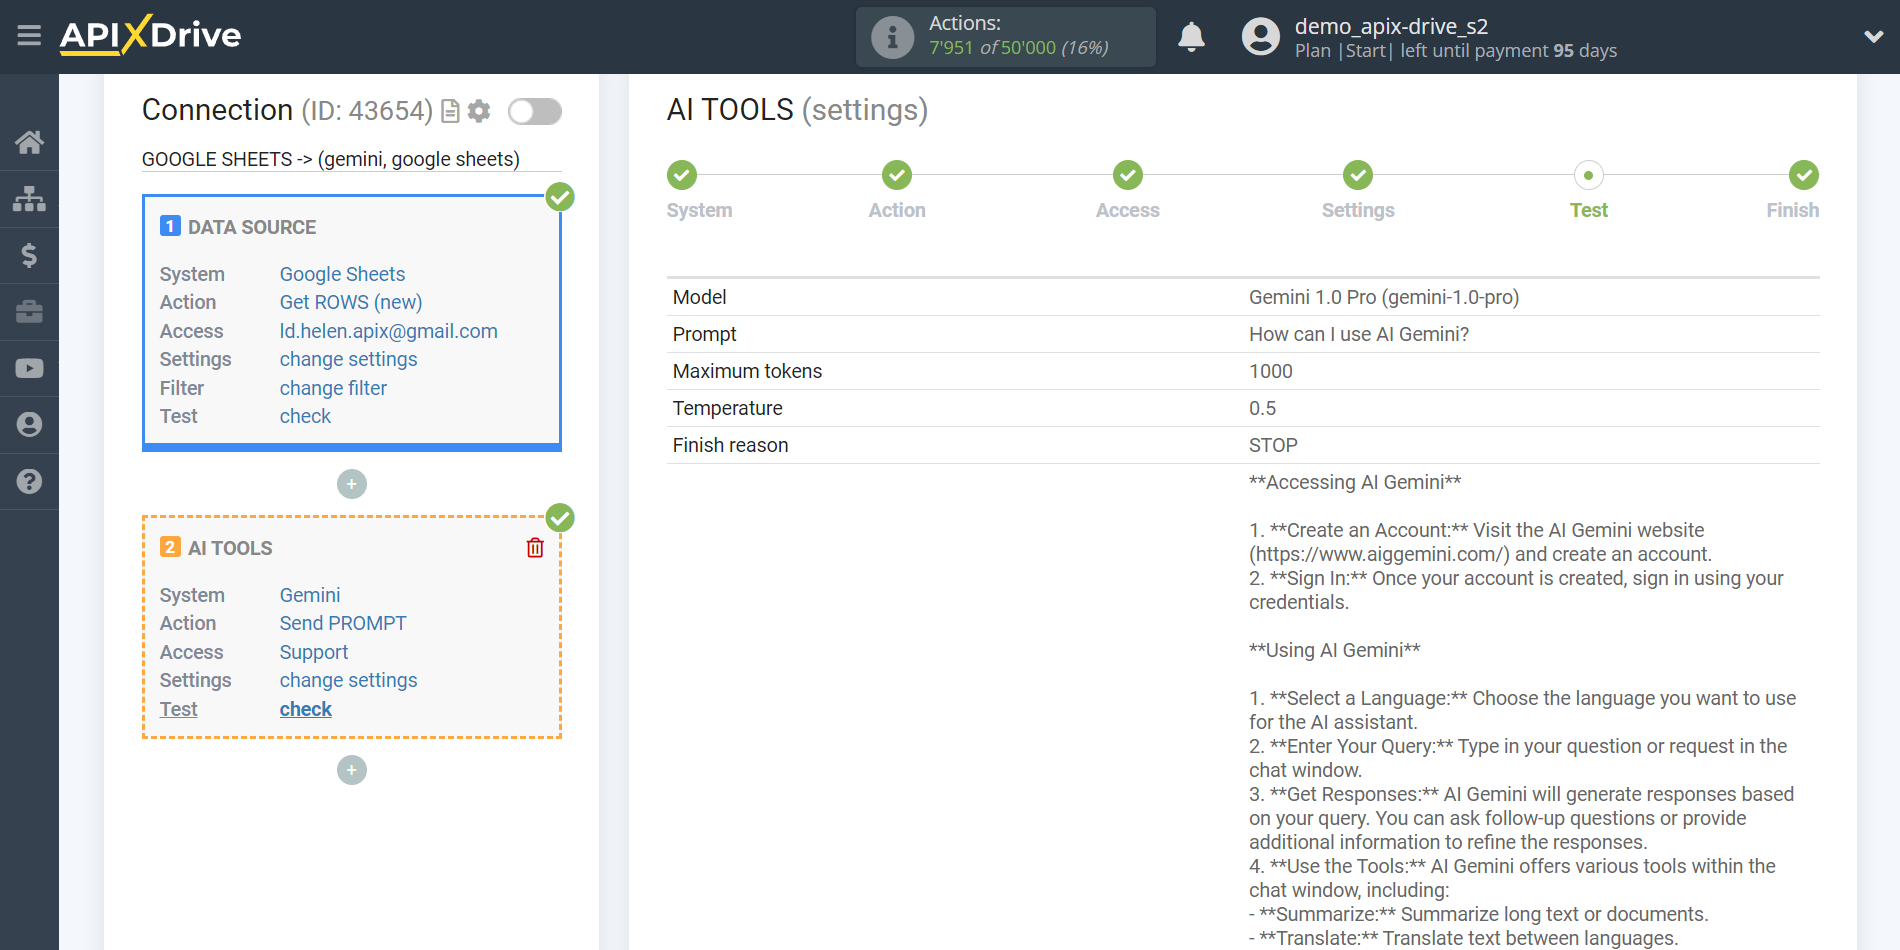Click the DATA SOURCE green checkmark badge

coord(560,197)
